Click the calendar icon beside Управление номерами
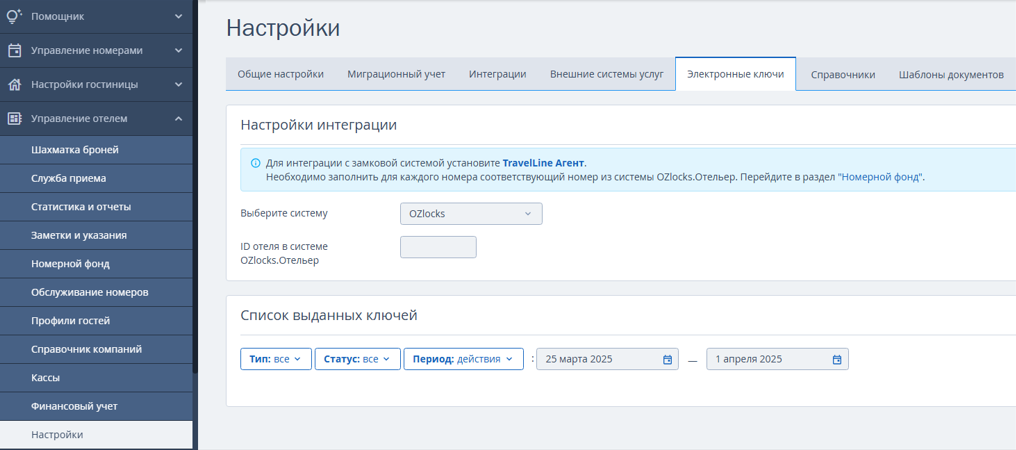The width and height of the screenshot is (1016, 450). point(14,51)
